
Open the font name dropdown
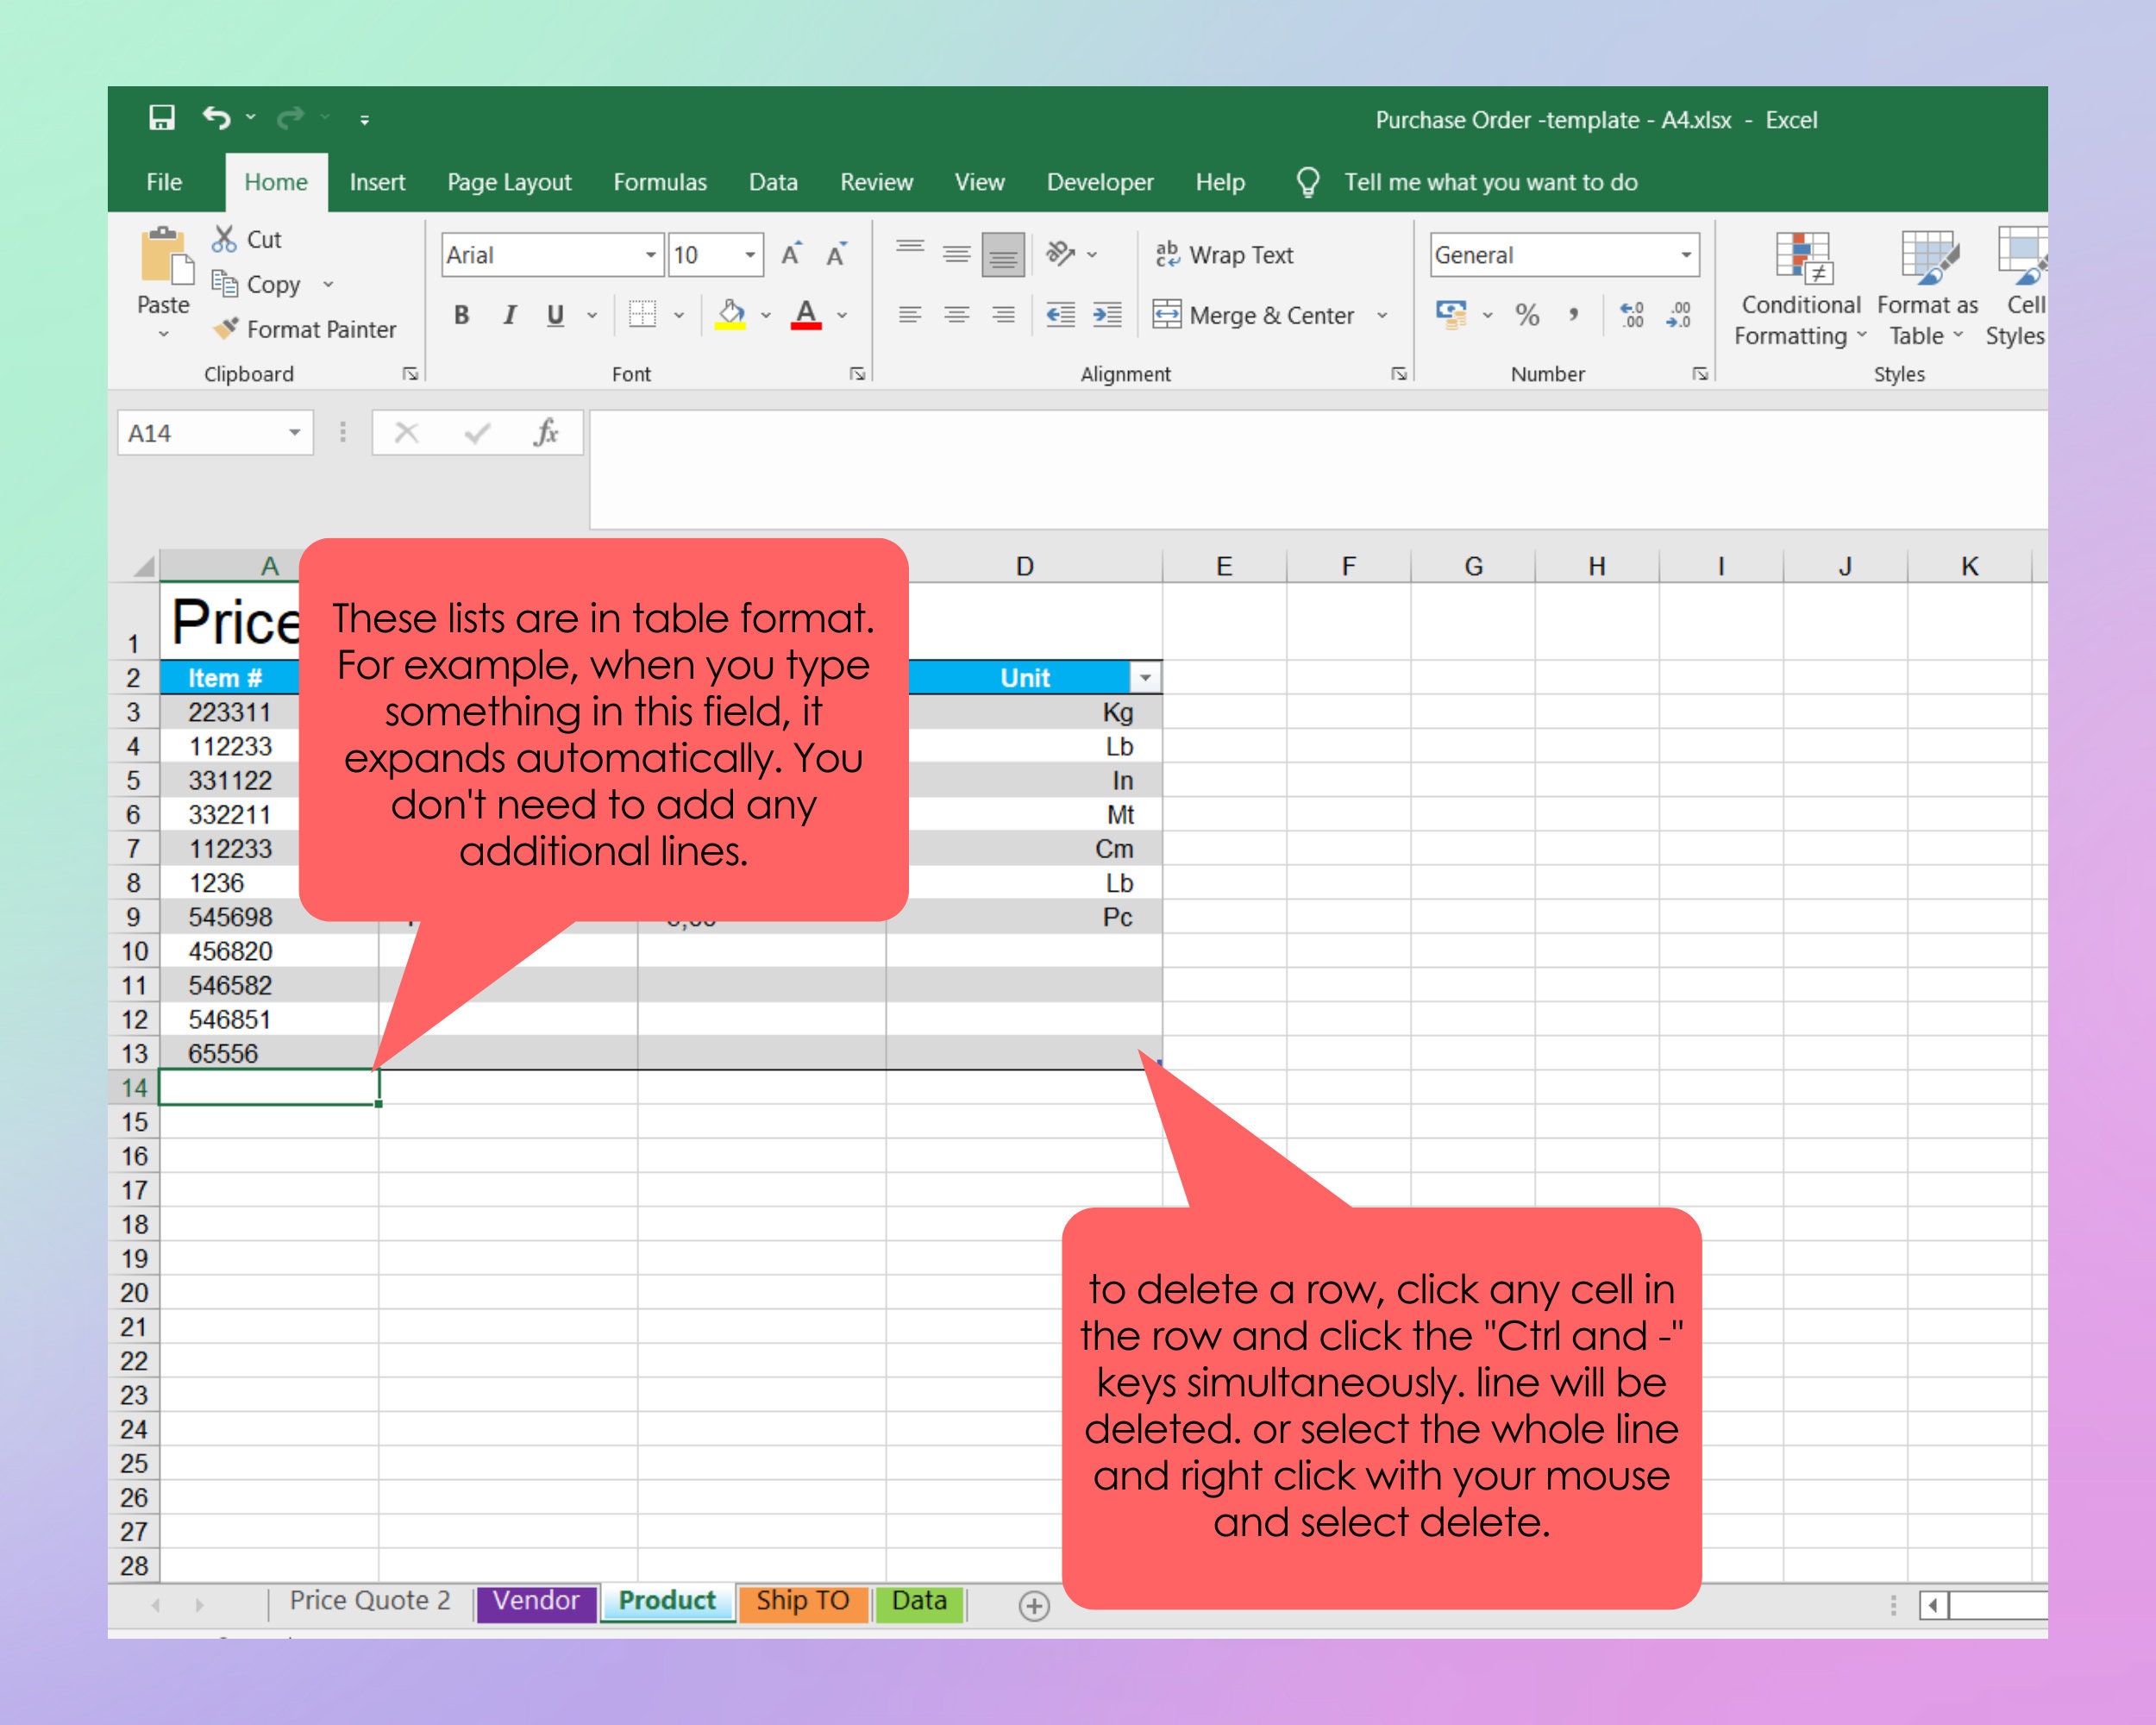click(651, 255)
